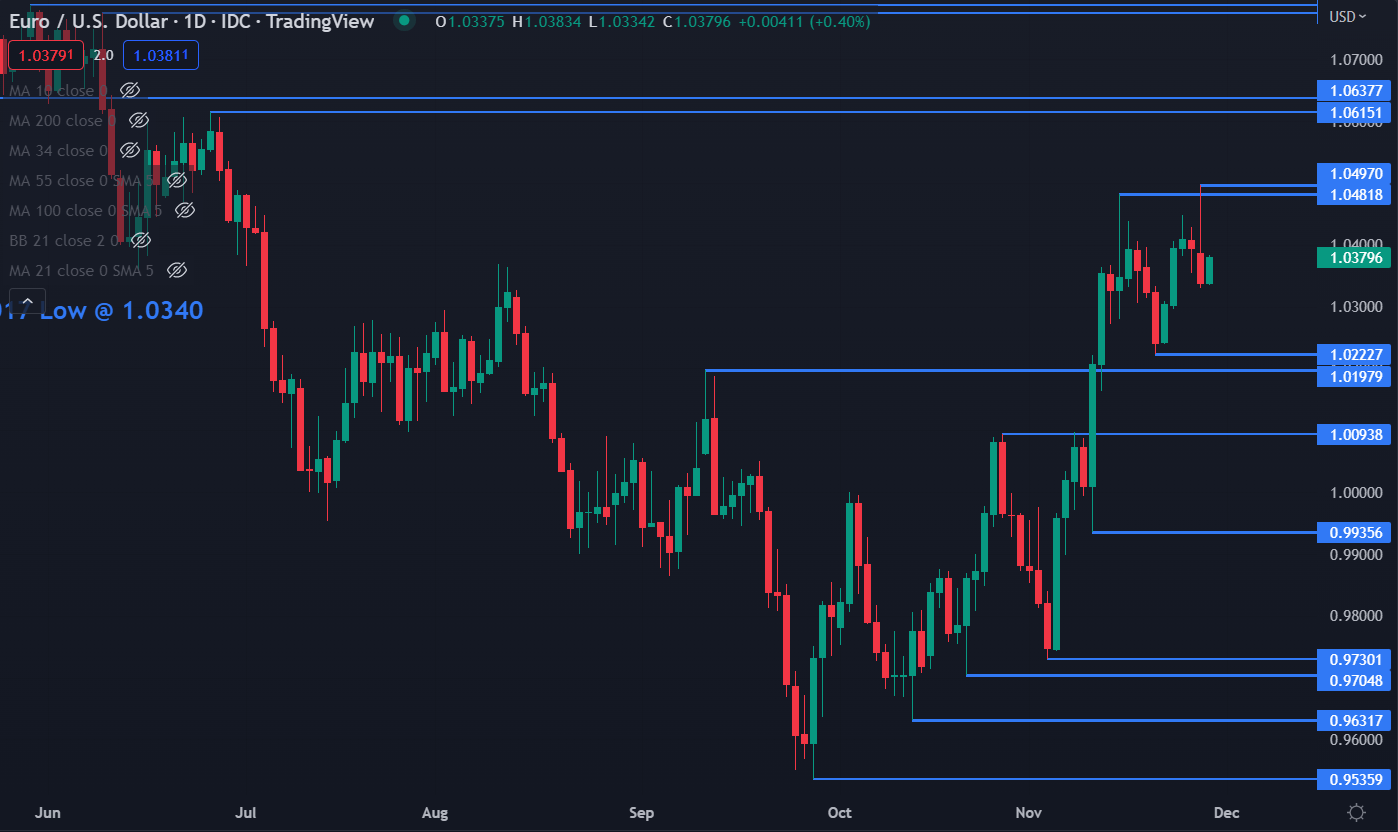Show the BB 21 close 2 indicator

click(141, 240)
